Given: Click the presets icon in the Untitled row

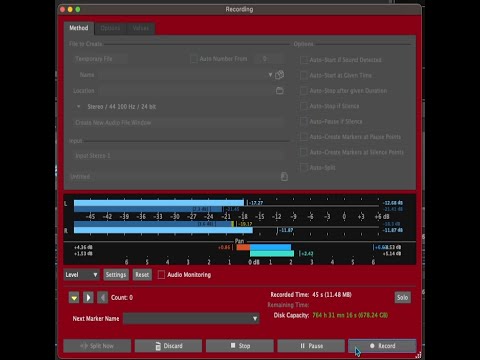Looking at the screenshot, I should click(284, 176).
